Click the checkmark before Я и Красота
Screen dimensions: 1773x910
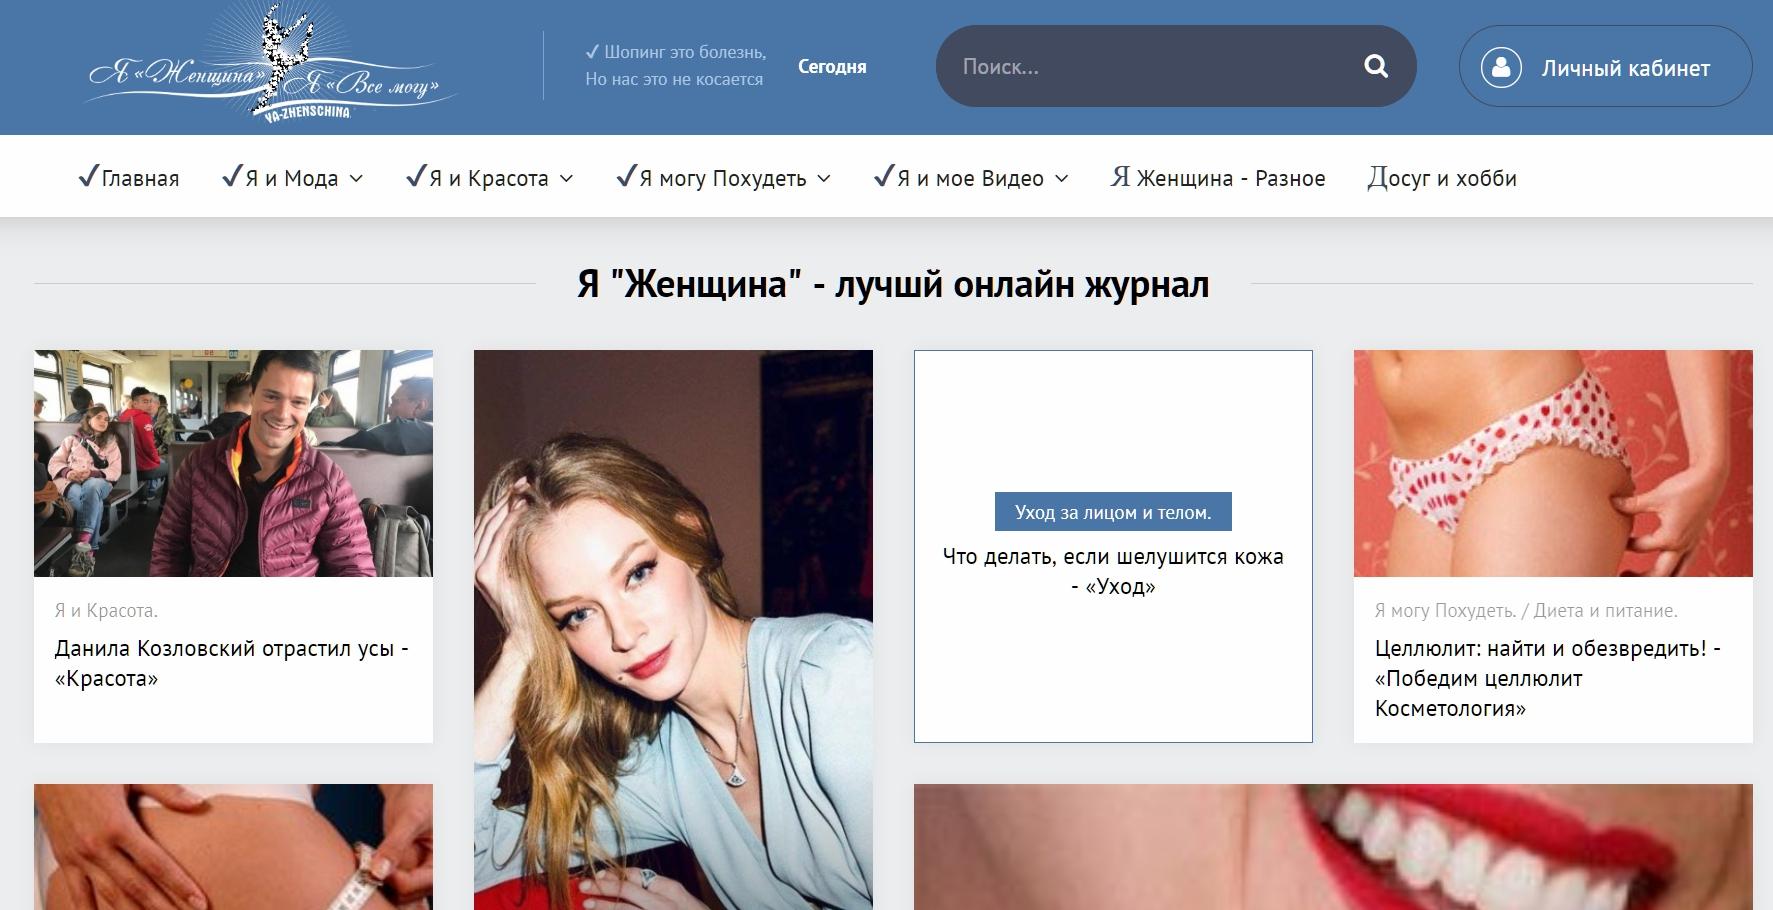tap(415, 177)
